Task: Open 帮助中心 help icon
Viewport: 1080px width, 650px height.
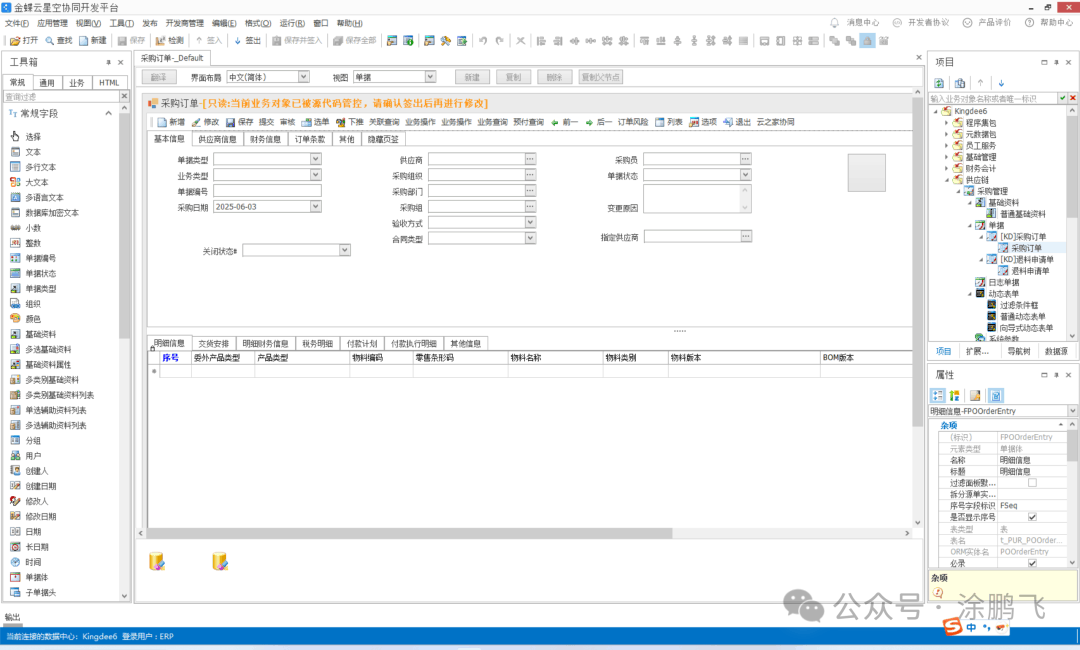Action: [x=1028, y=22]
